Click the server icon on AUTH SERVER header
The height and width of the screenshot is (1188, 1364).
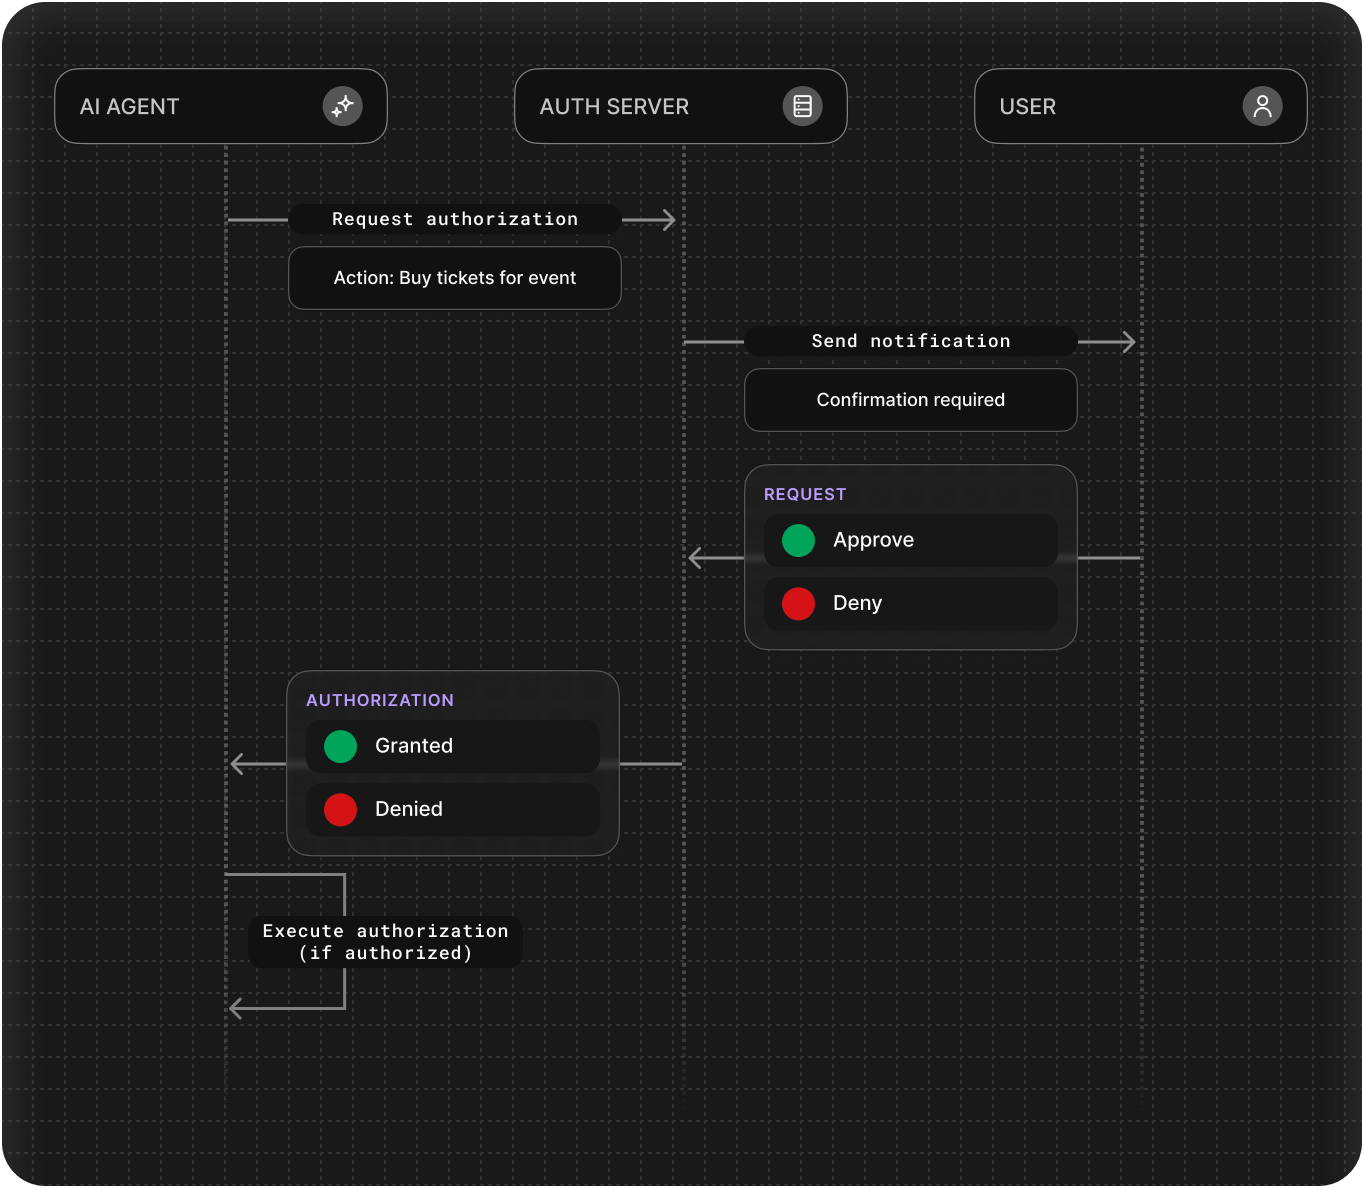[803, 105]
